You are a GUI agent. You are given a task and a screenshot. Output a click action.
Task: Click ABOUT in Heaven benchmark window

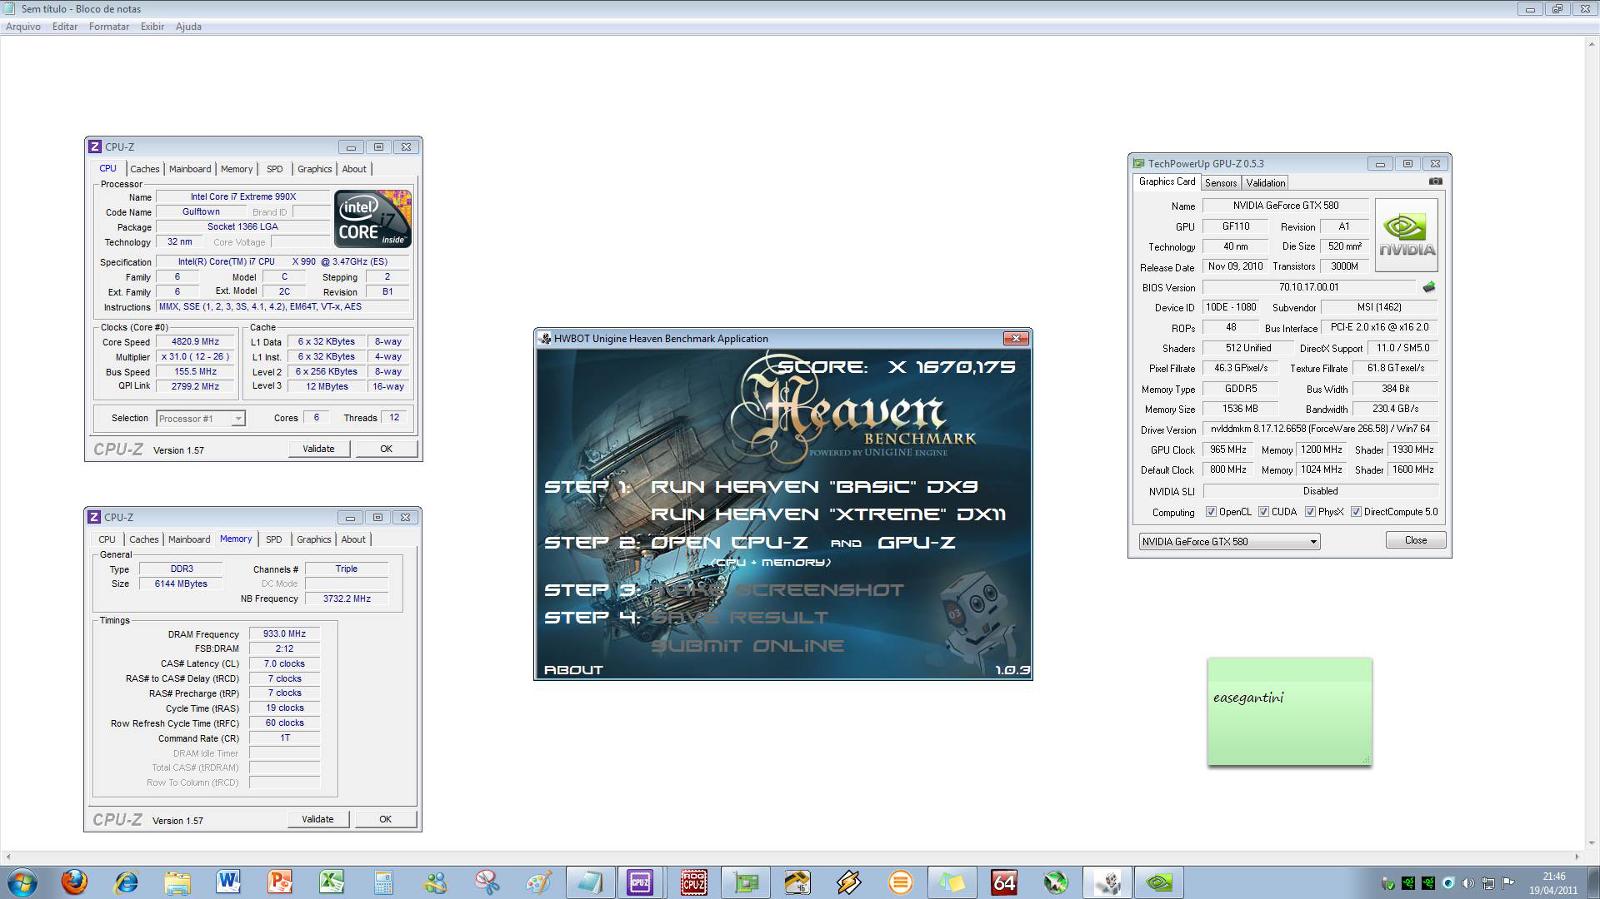coord(573,670)
